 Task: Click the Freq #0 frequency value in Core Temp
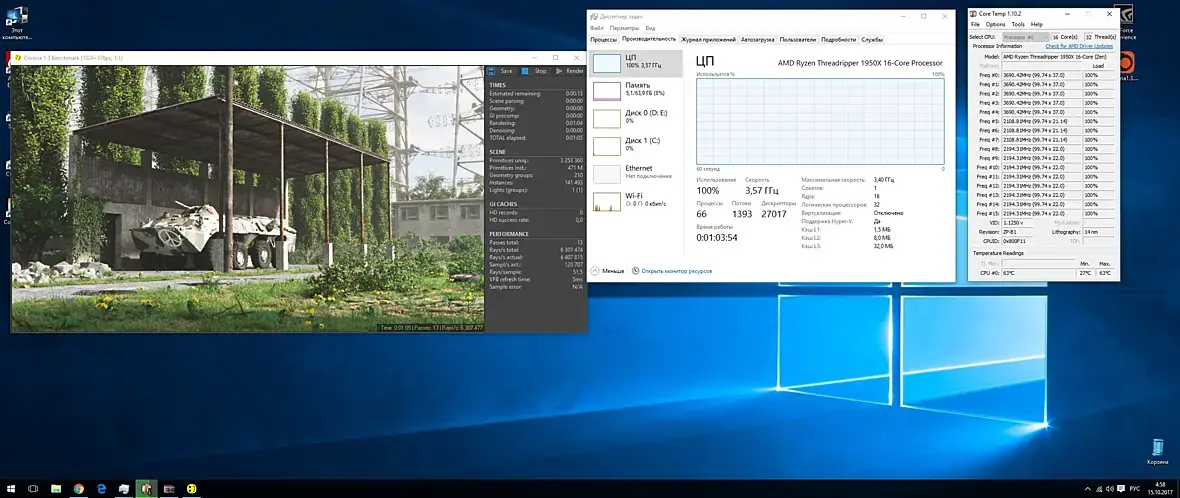1041,74
